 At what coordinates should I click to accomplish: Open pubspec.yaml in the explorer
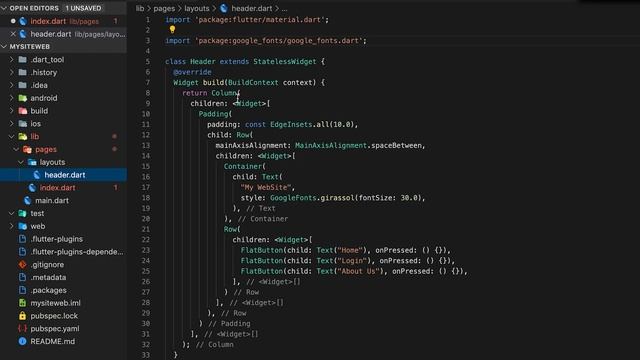pyautogui.click(x=63, y=329)
